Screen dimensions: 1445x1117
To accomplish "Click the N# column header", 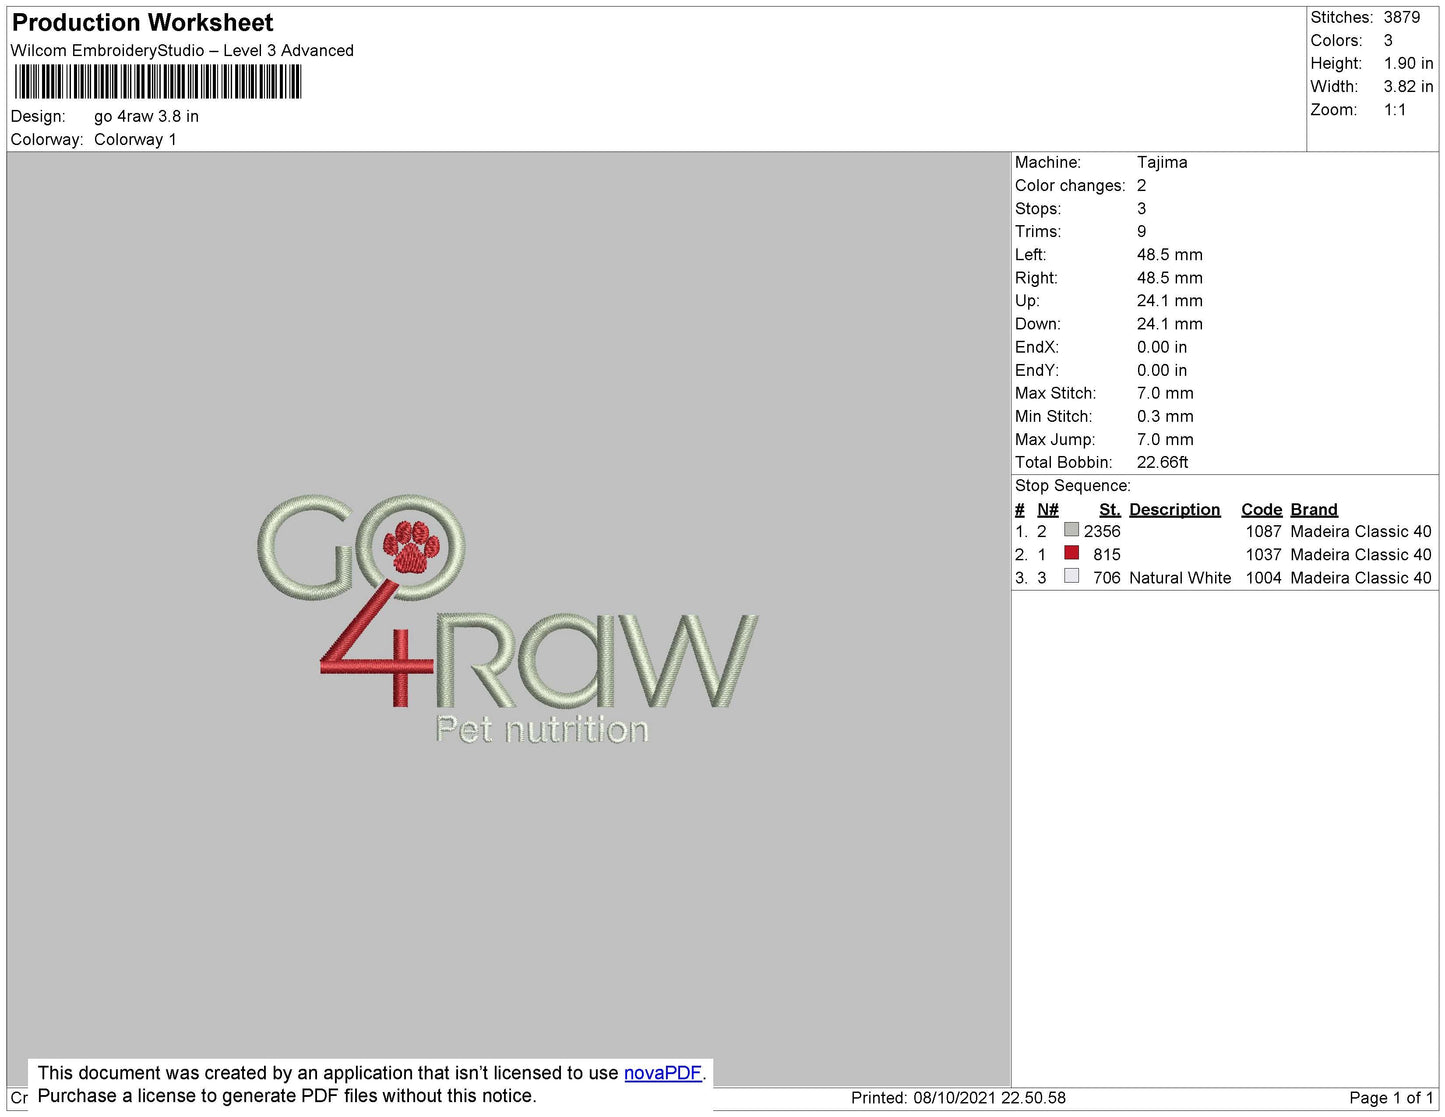I will [x=1048, y=510].
